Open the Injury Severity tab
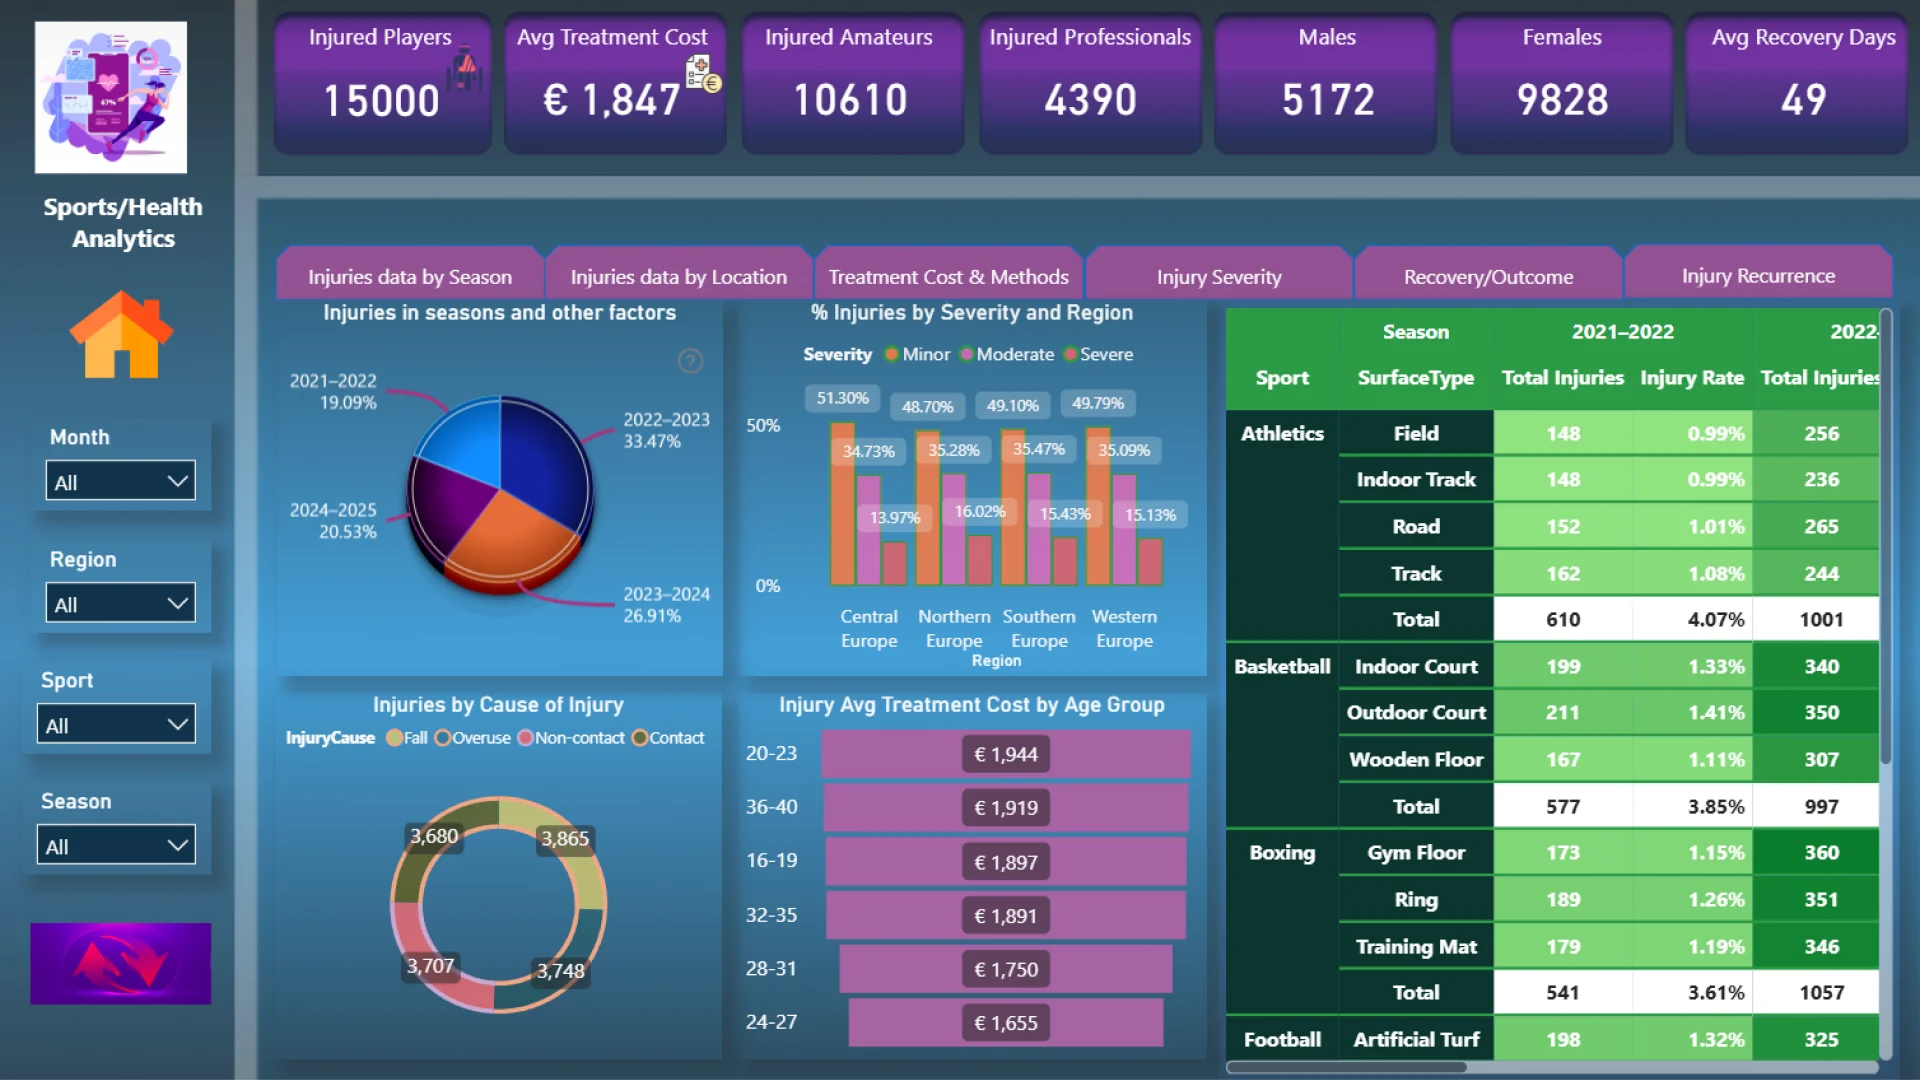1920x1080 pixels. point(1219,276)
